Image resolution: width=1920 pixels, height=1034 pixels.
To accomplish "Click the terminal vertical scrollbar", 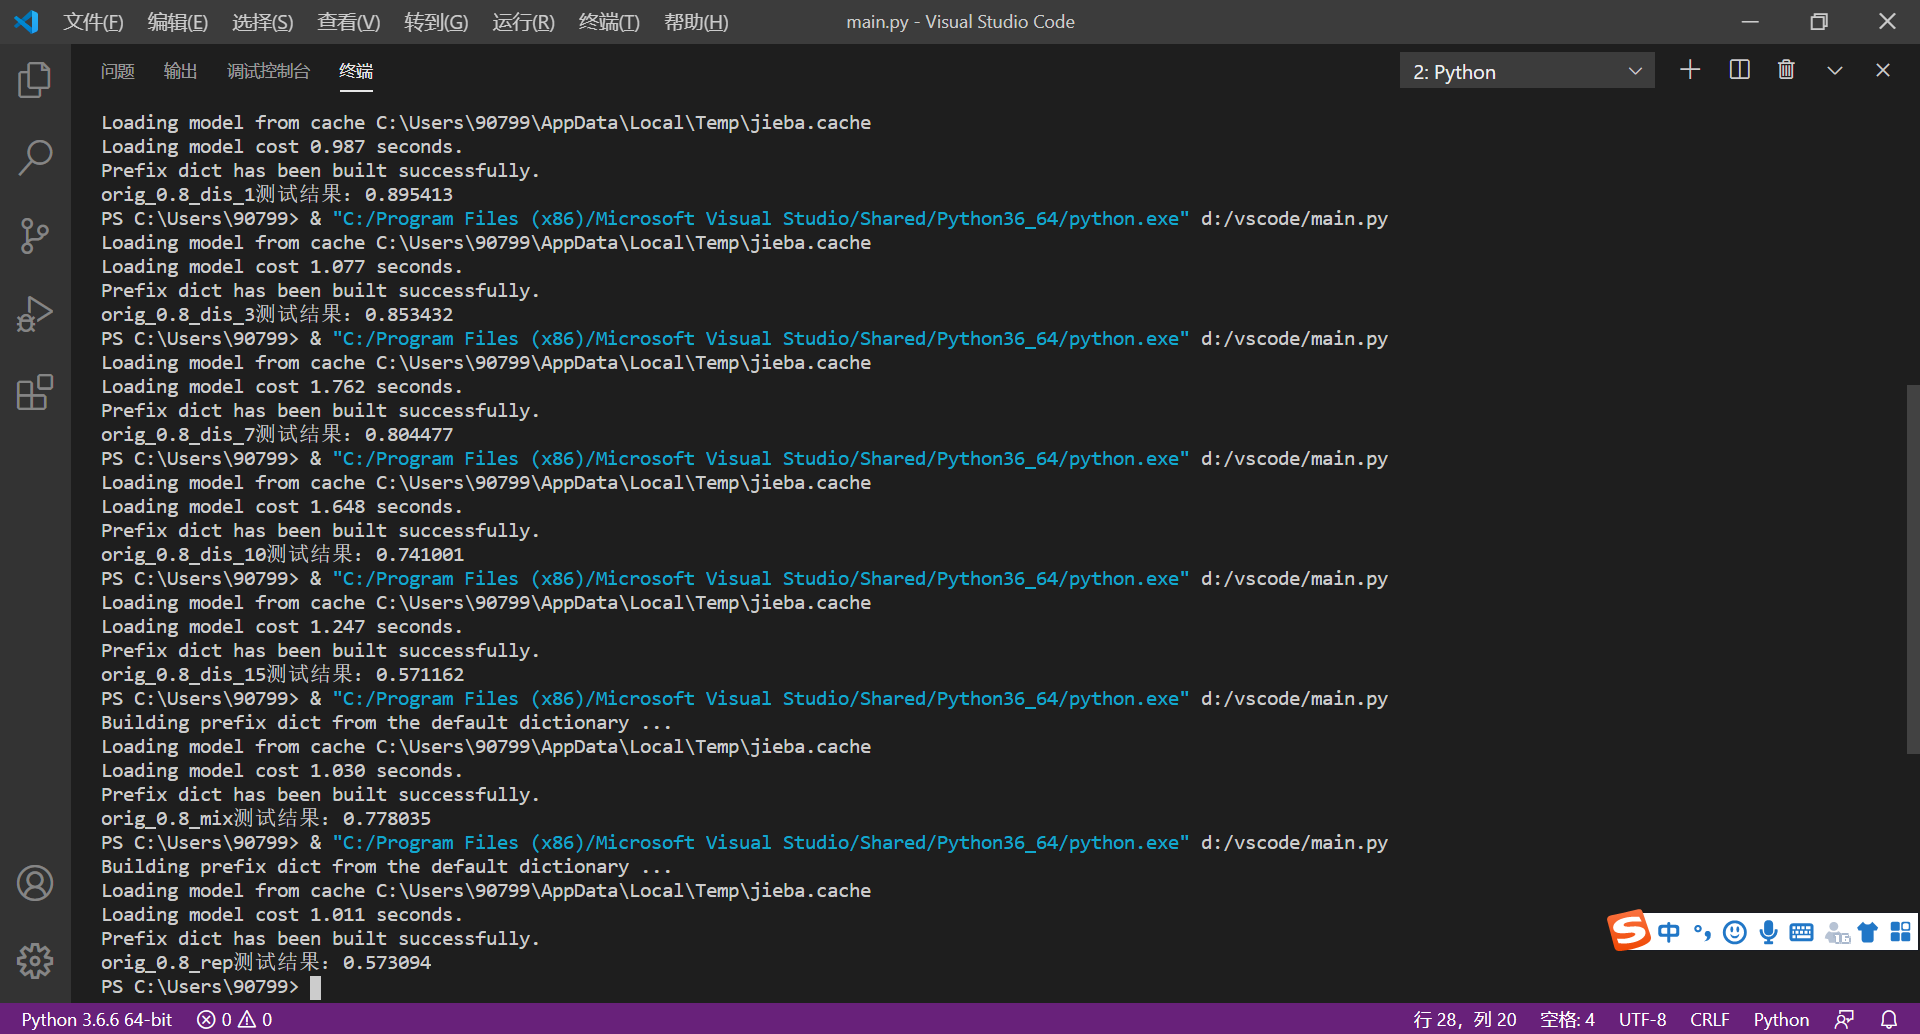I will [x=1912, y=570].
